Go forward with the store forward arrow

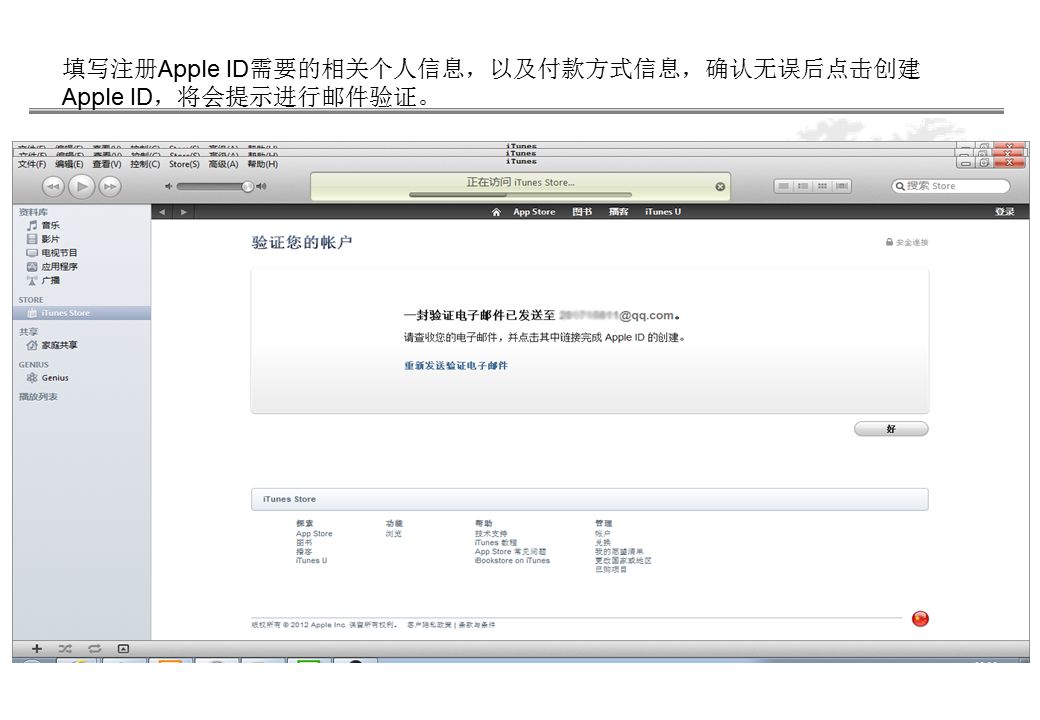(x=184, y=212)
